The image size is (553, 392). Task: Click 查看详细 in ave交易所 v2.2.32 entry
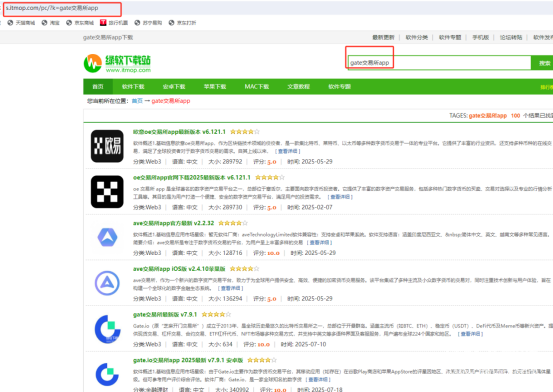(x=319, y=242)
